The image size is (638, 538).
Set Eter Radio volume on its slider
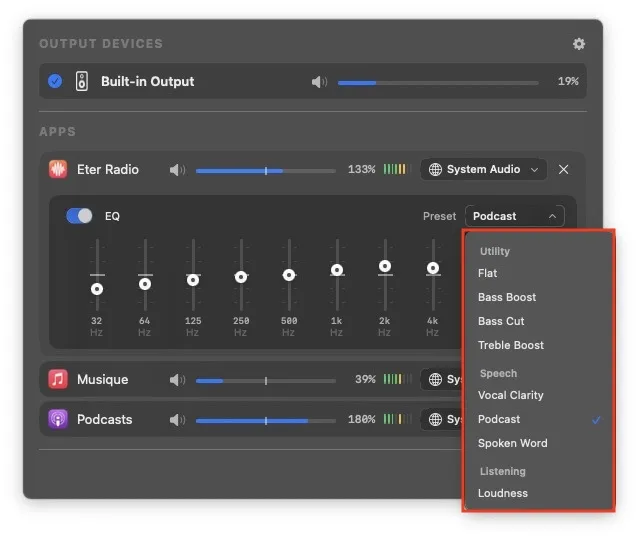coord(266,171)
